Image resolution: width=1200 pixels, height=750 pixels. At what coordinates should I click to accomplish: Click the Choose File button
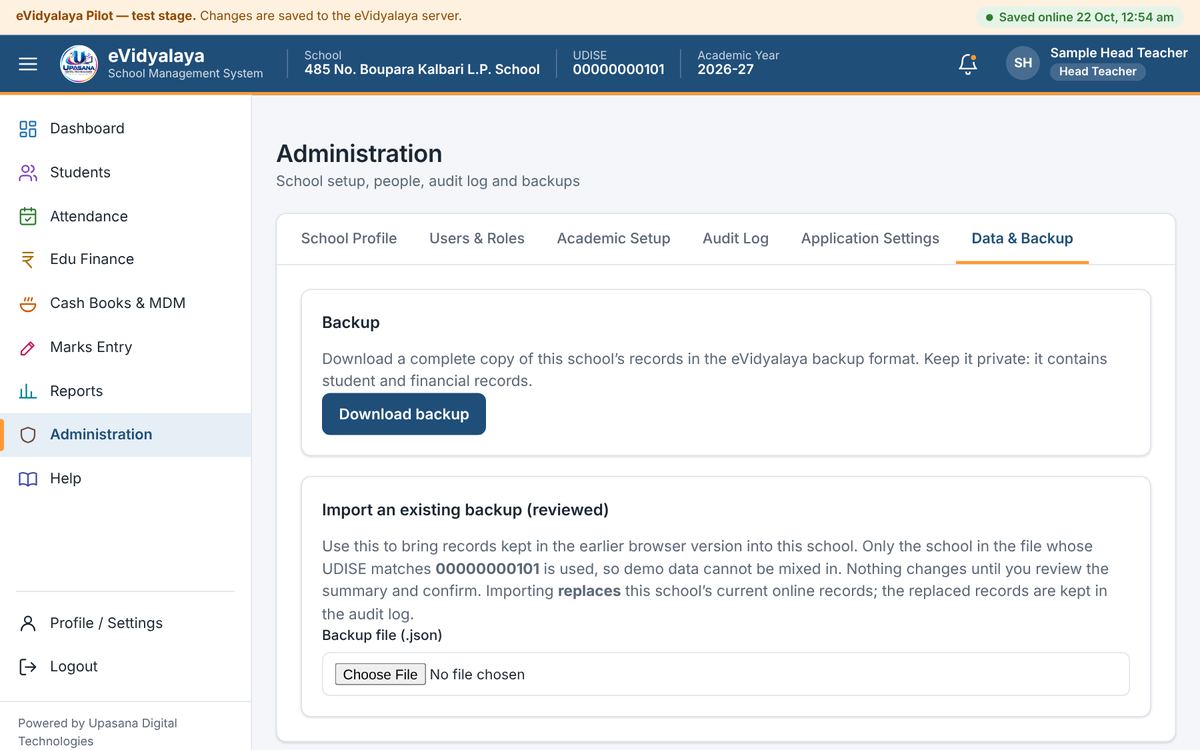[x=380, y=674]
